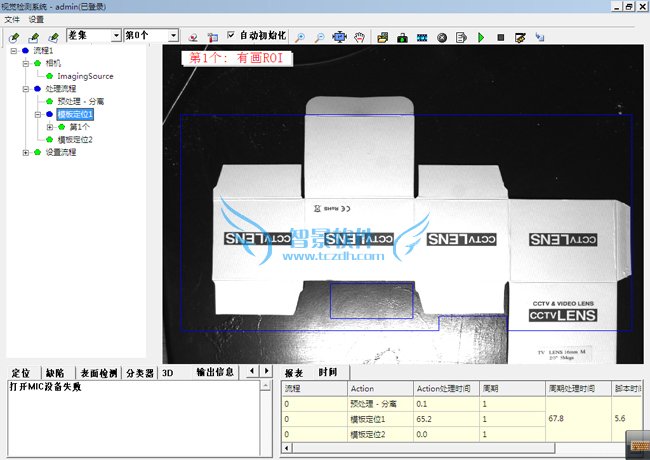Open the 设置 menu
650x460 pixels.
coord(36,19)
